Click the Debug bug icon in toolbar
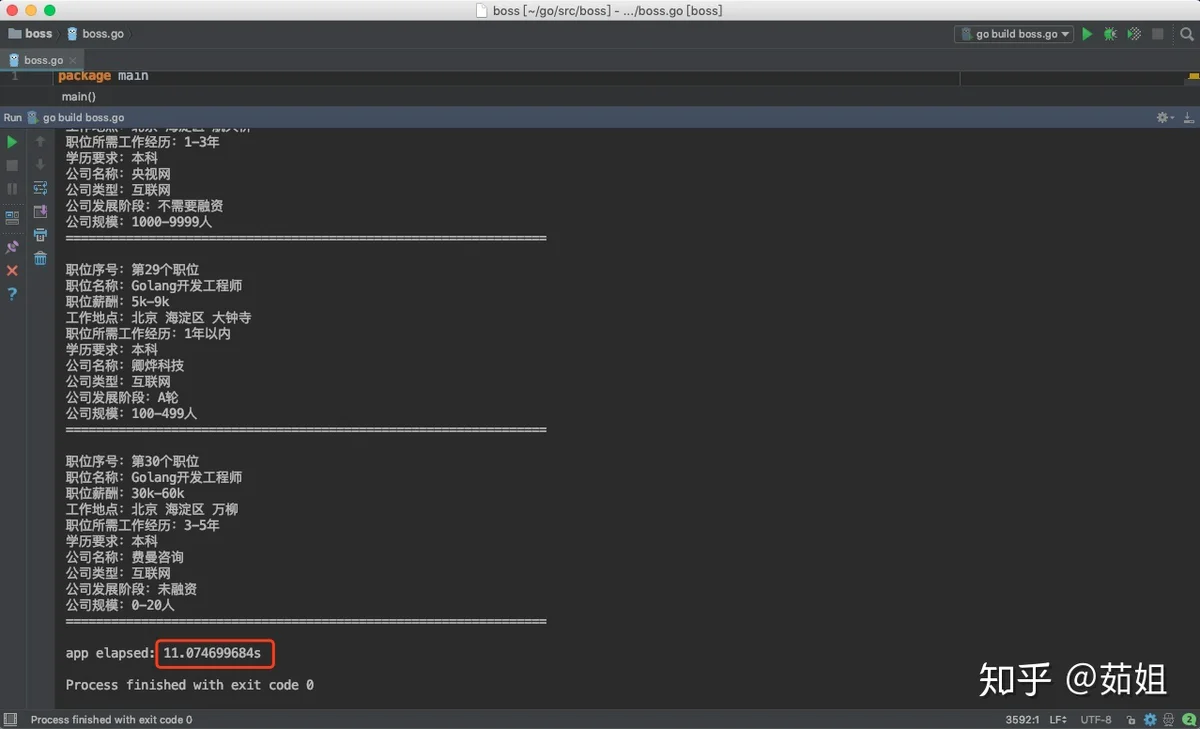Screen dimensions: 1200x729 click(x=1110, y=34)
